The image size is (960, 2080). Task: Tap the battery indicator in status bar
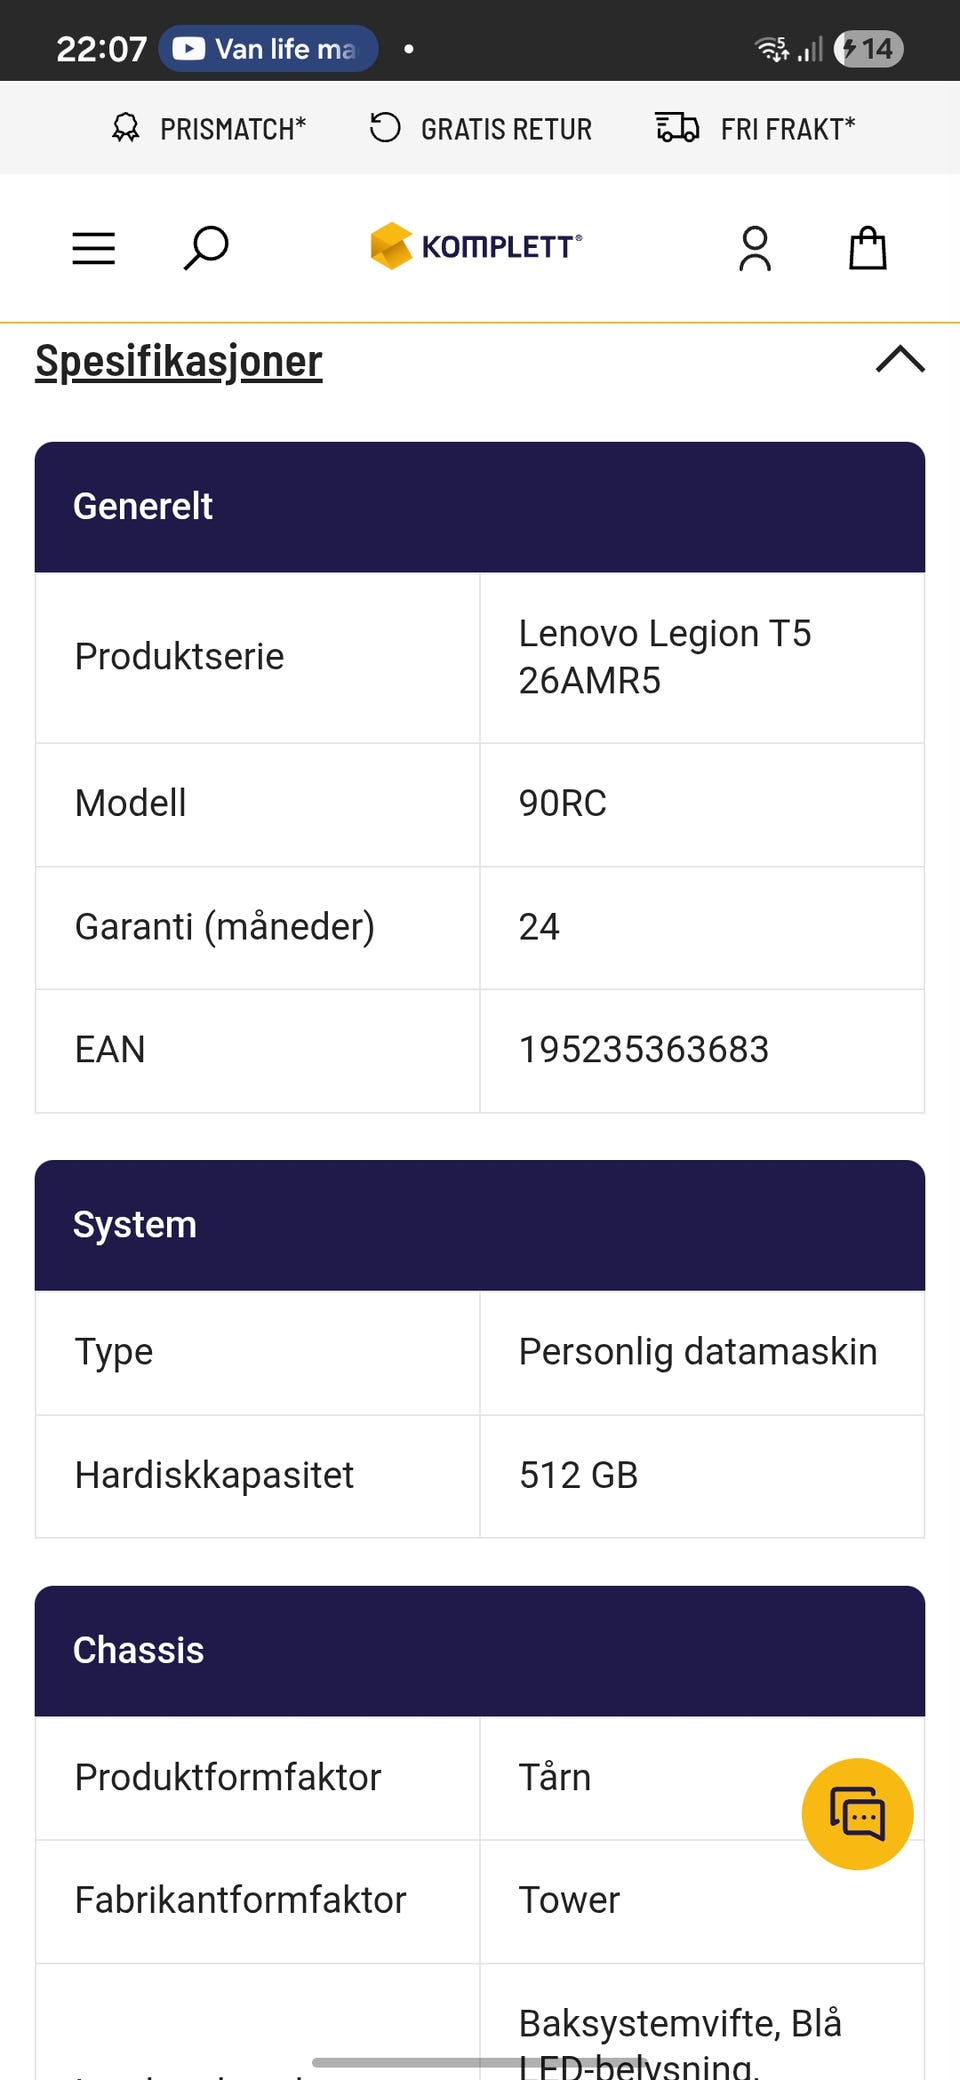pyautogui.click(x=869, y=48)
